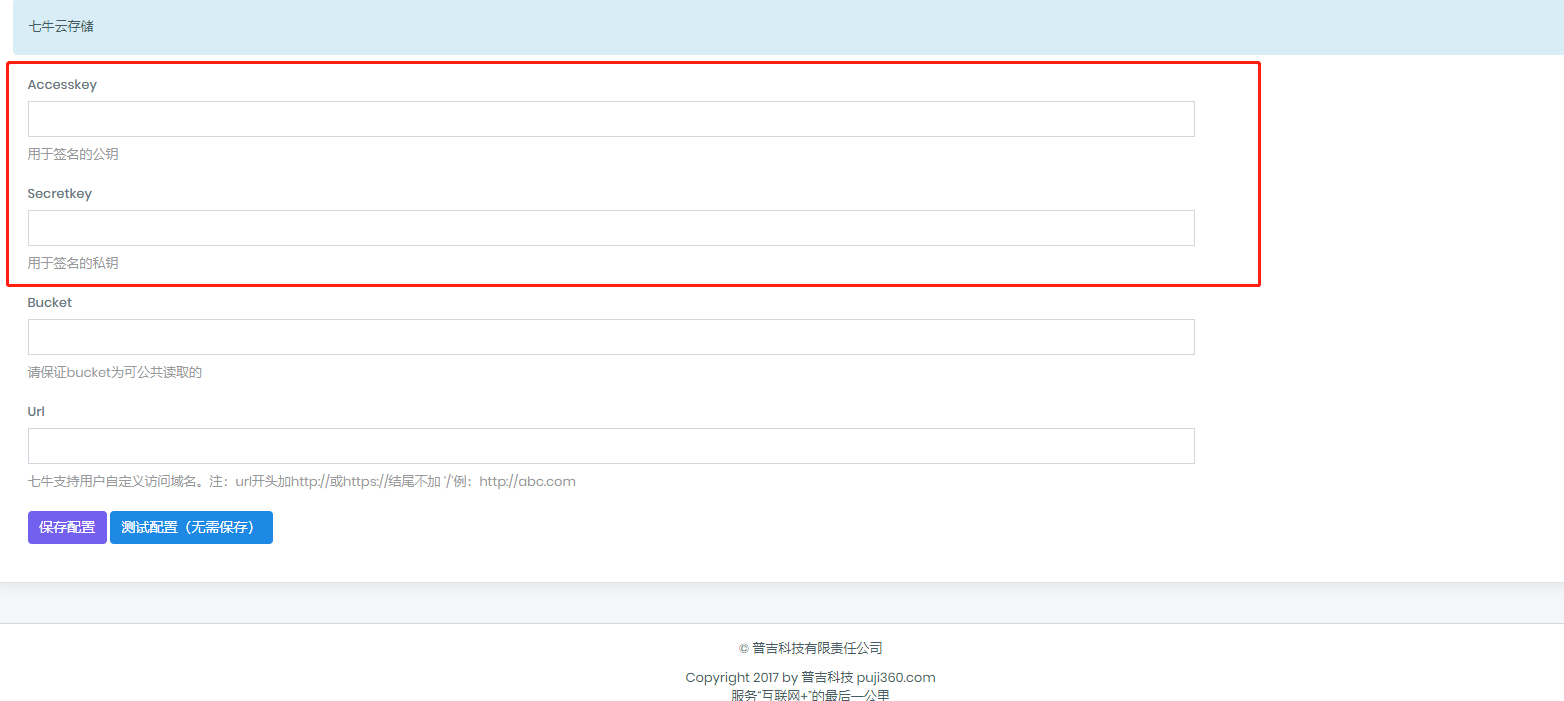Click the 七牛云存储 header text
Screen dimensions: 1564x701
pos(61,27)
